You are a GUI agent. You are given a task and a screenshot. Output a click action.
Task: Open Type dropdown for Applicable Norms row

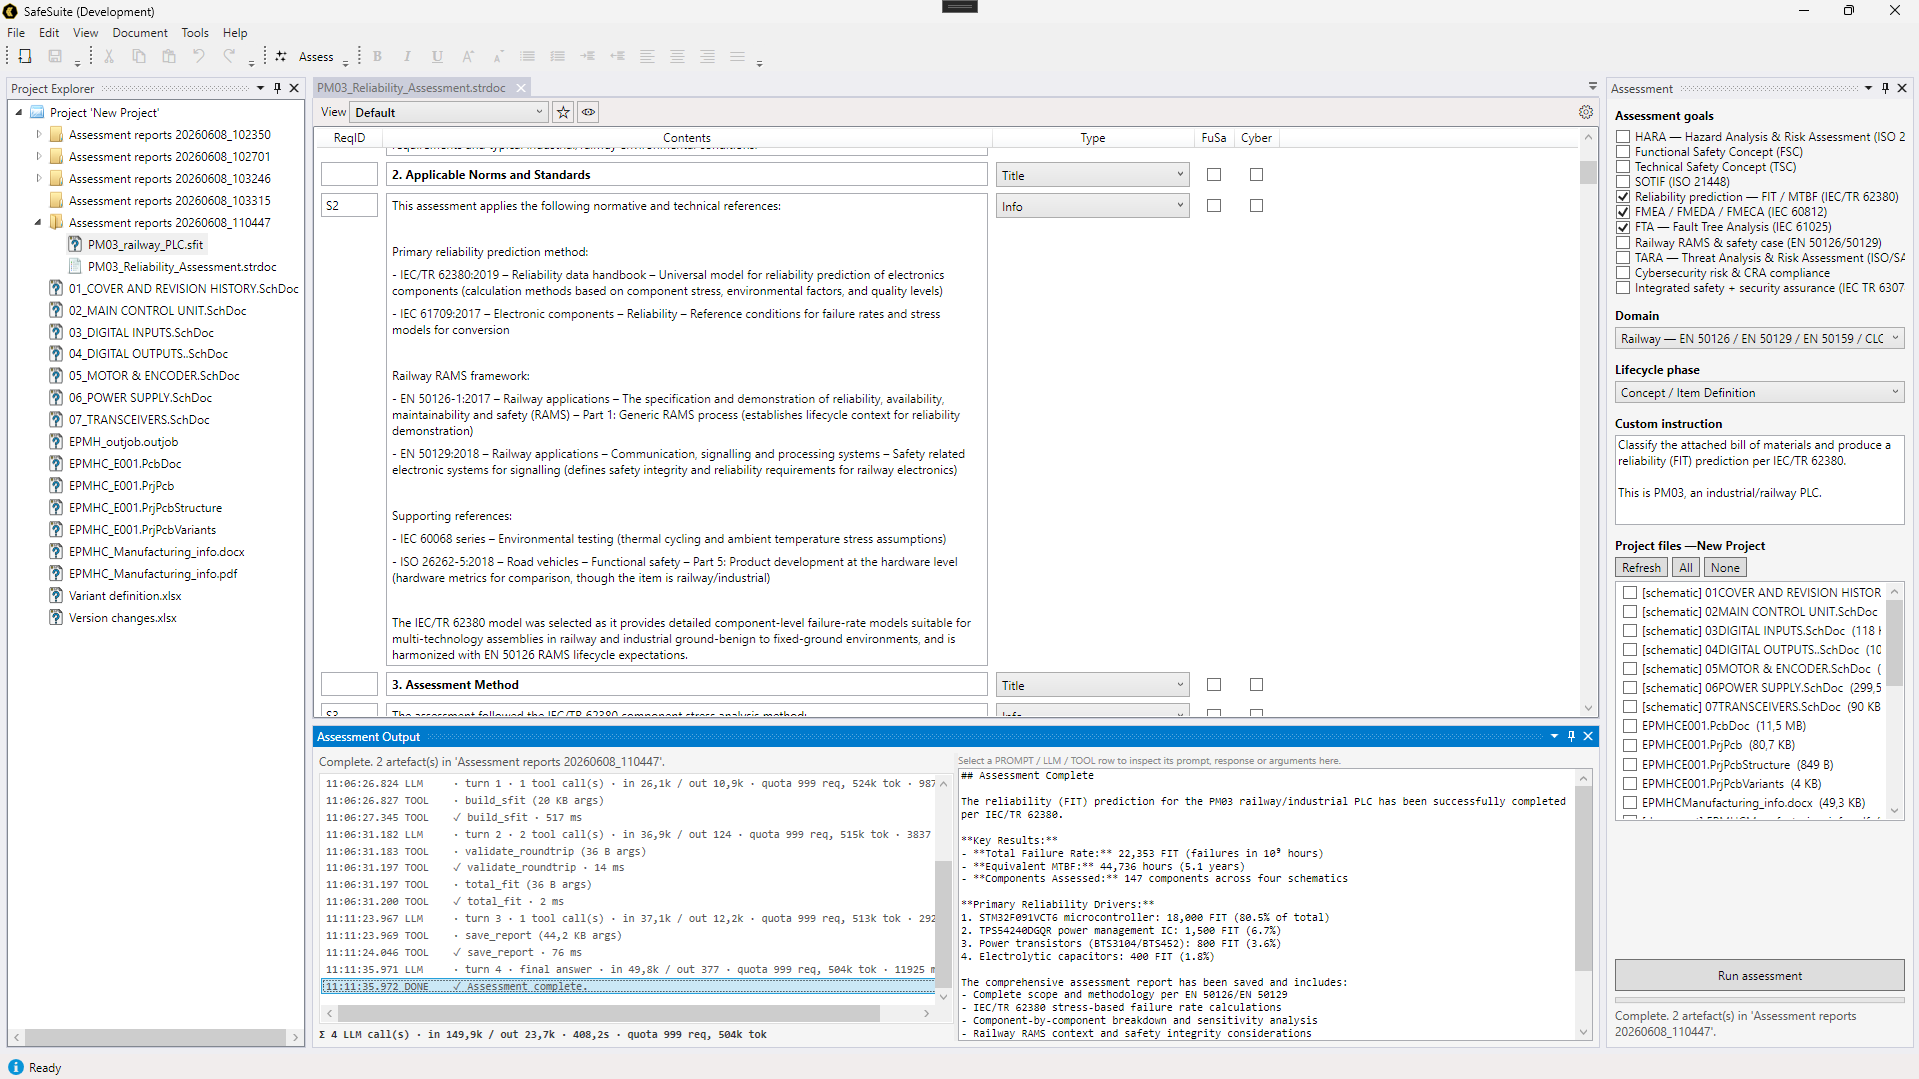click(x=1092, y=175)
